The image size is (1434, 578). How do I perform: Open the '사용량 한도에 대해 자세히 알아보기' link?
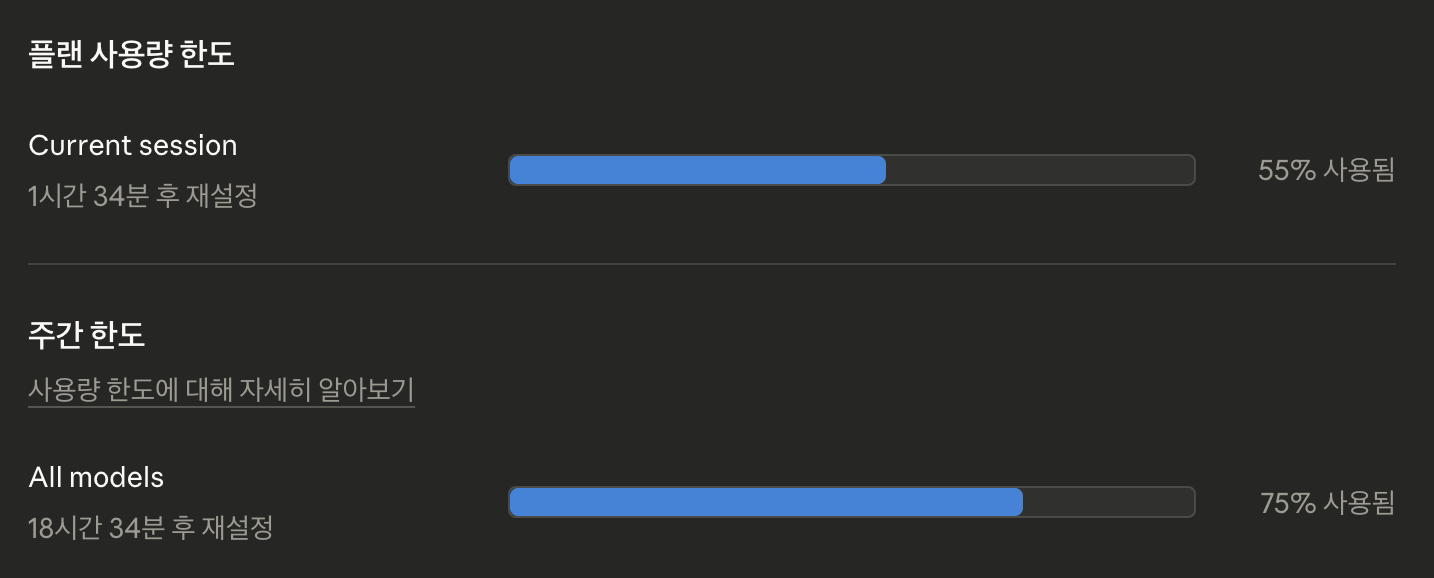221,390
